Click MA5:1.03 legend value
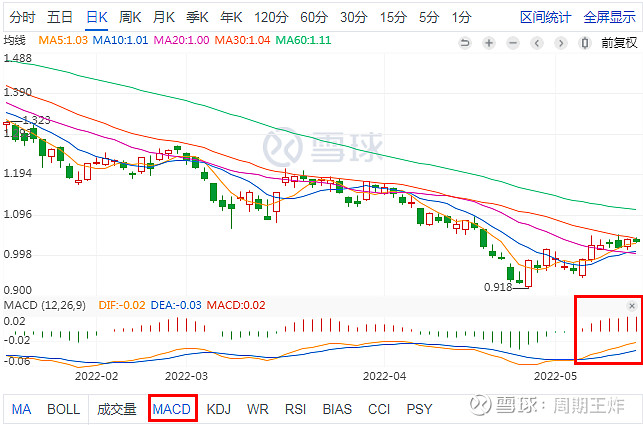This screenshot has width=643, height=425. pyautogui.click(x=63, y=40)
